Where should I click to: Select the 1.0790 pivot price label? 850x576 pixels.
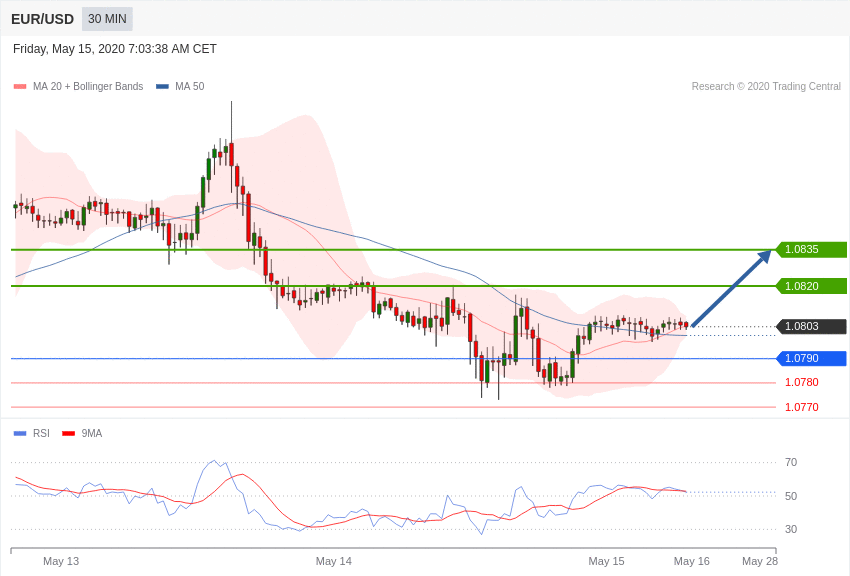[812, 358]
